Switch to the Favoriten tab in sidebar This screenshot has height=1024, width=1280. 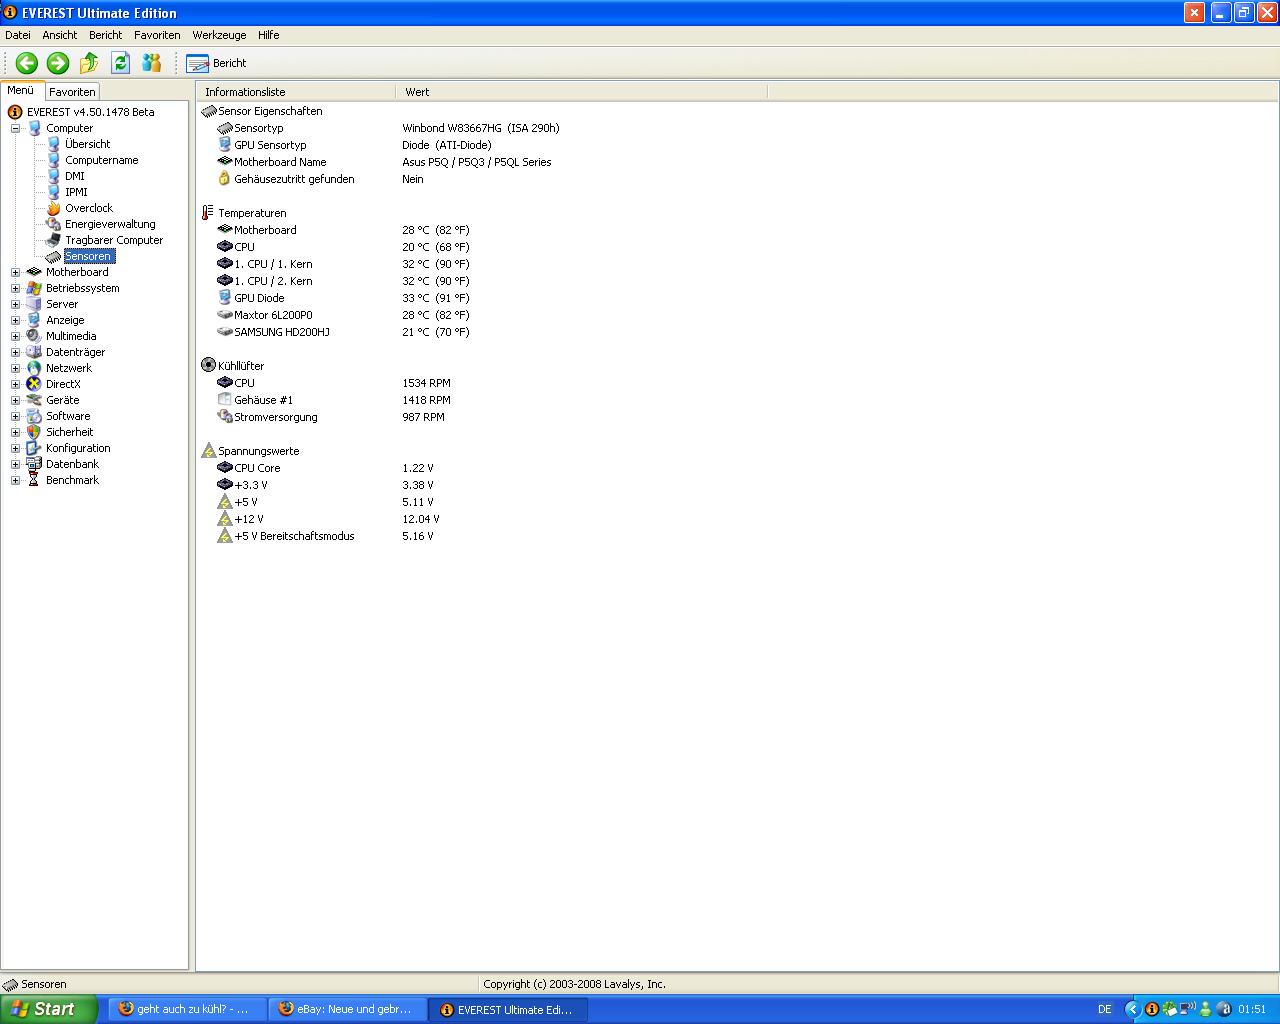coord(72,91)
